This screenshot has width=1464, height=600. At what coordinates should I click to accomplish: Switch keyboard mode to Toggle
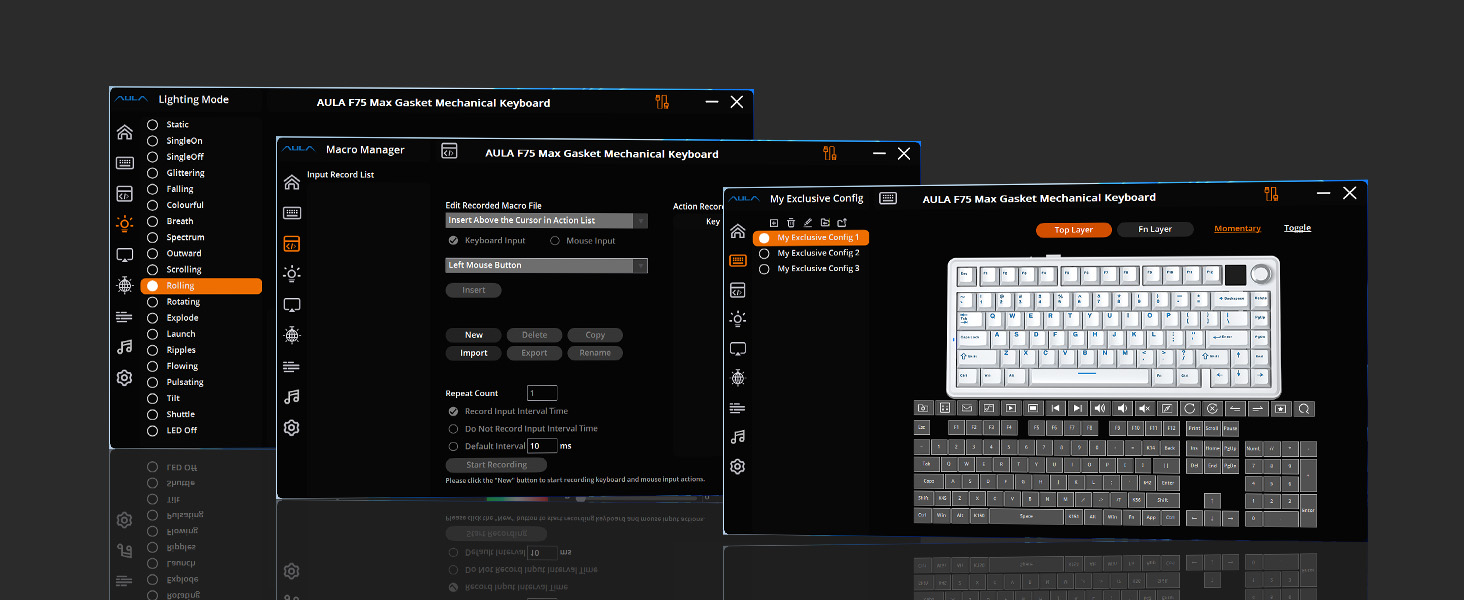tap(1297, 227)
